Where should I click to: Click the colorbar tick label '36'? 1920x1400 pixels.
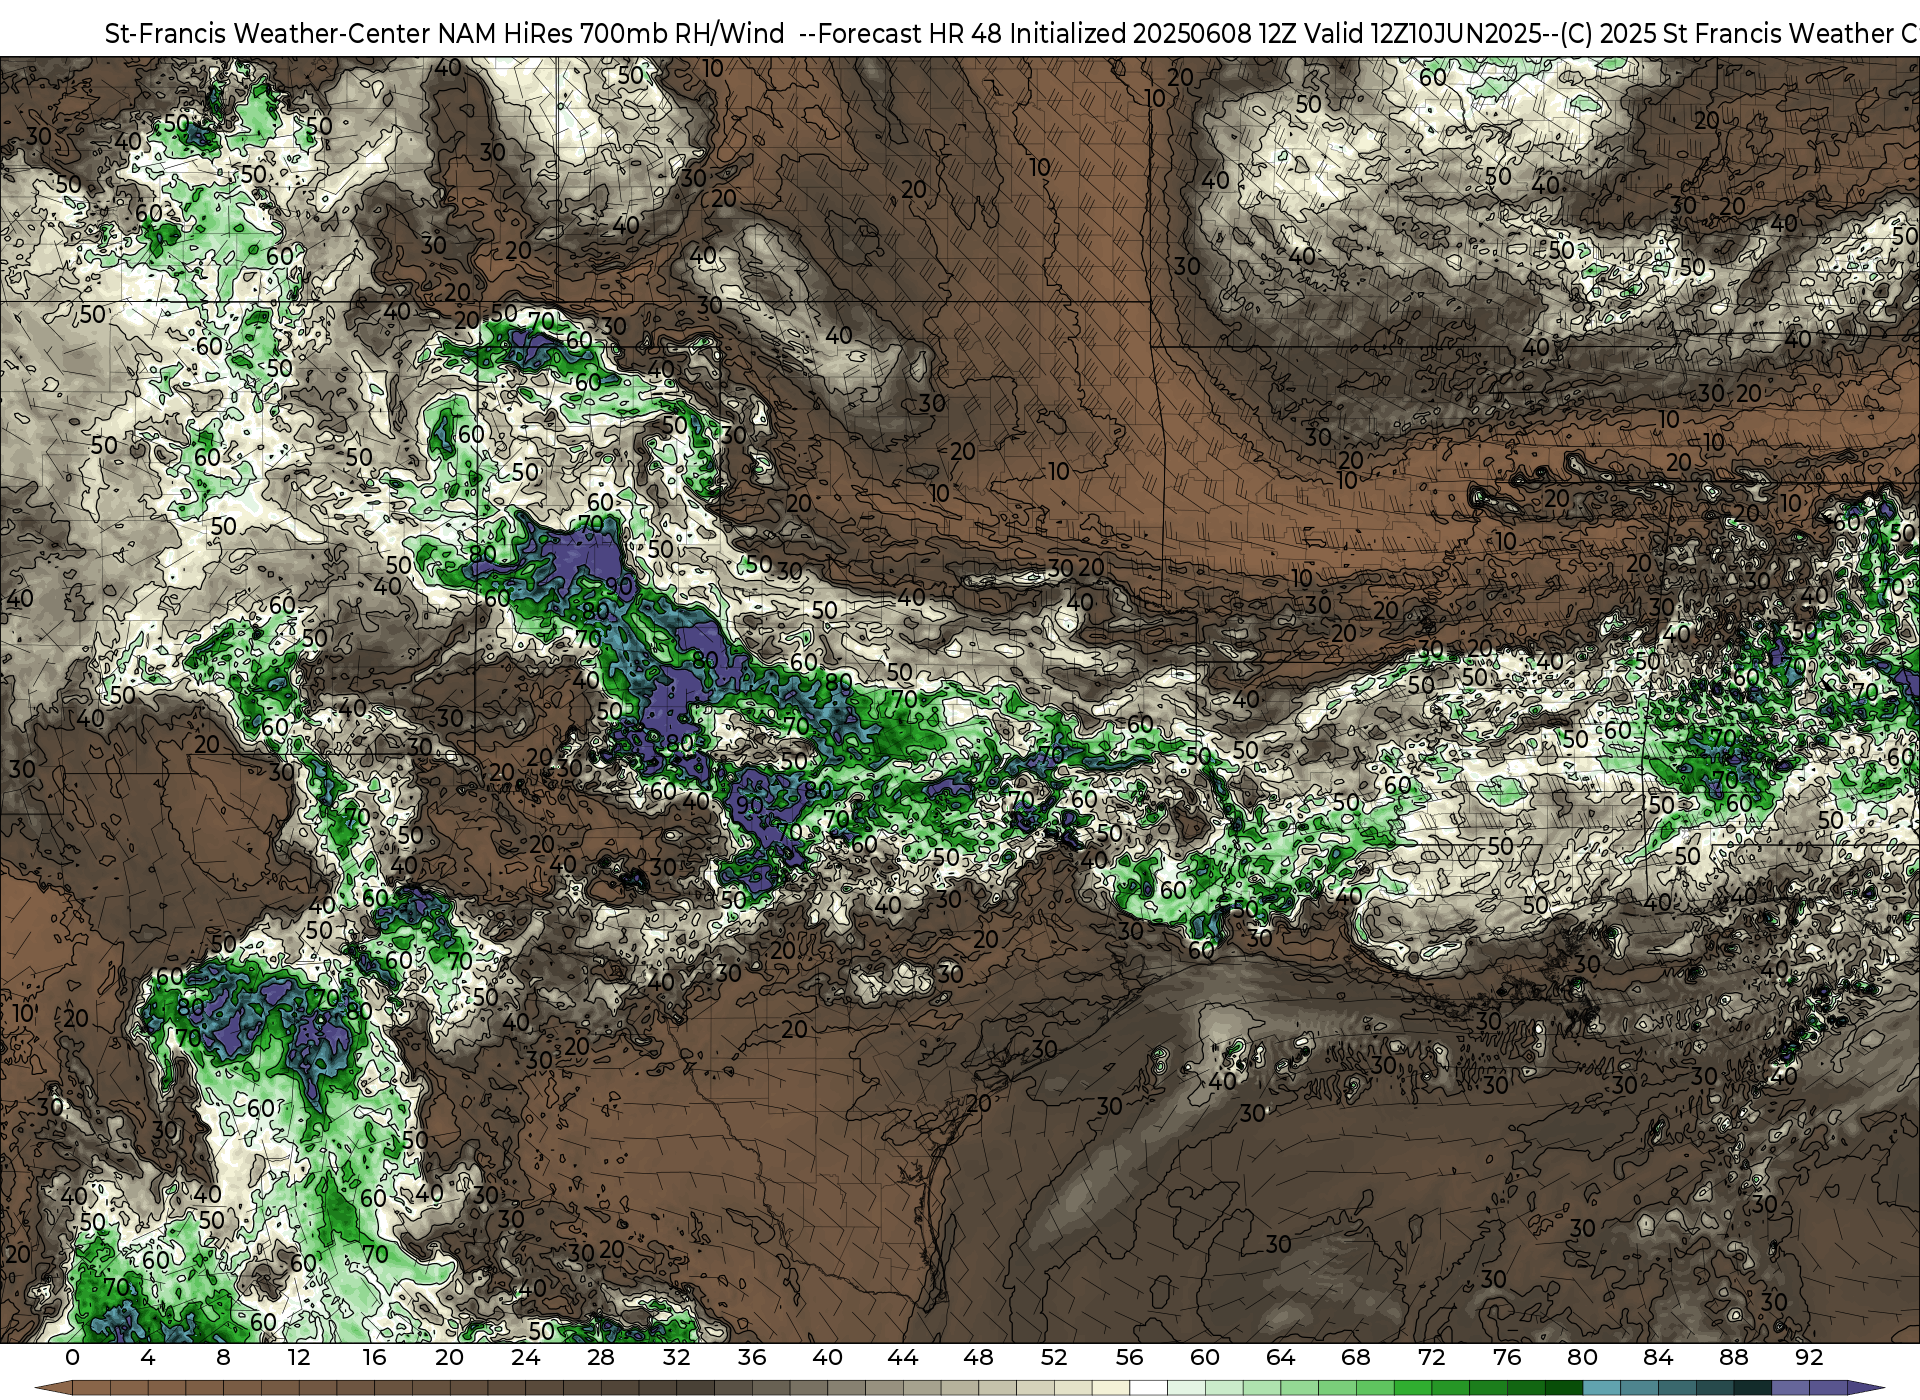752,1357
